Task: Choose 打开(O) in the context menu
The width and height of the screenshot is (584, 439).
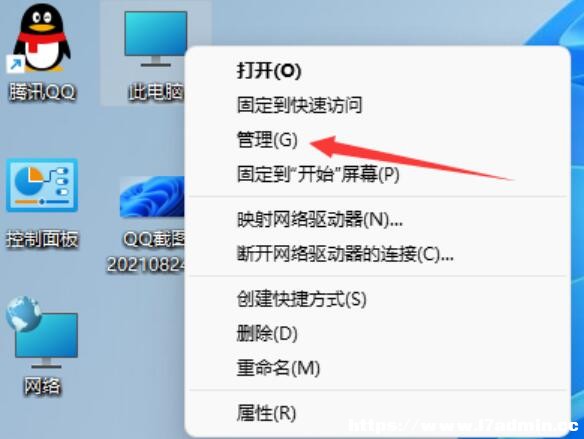Action: pos(269,71)
